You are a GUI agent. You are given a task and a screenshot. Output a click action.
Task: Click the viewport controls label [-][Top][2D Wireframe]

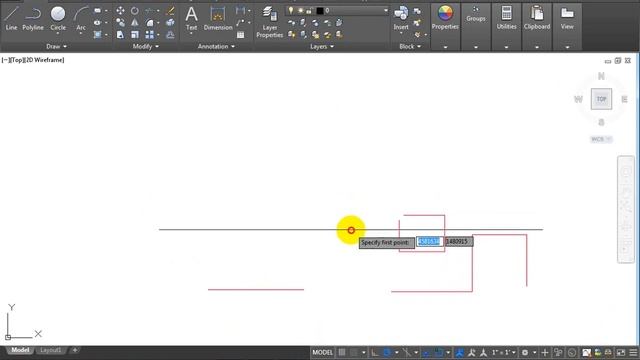click(x=33, y=60)
